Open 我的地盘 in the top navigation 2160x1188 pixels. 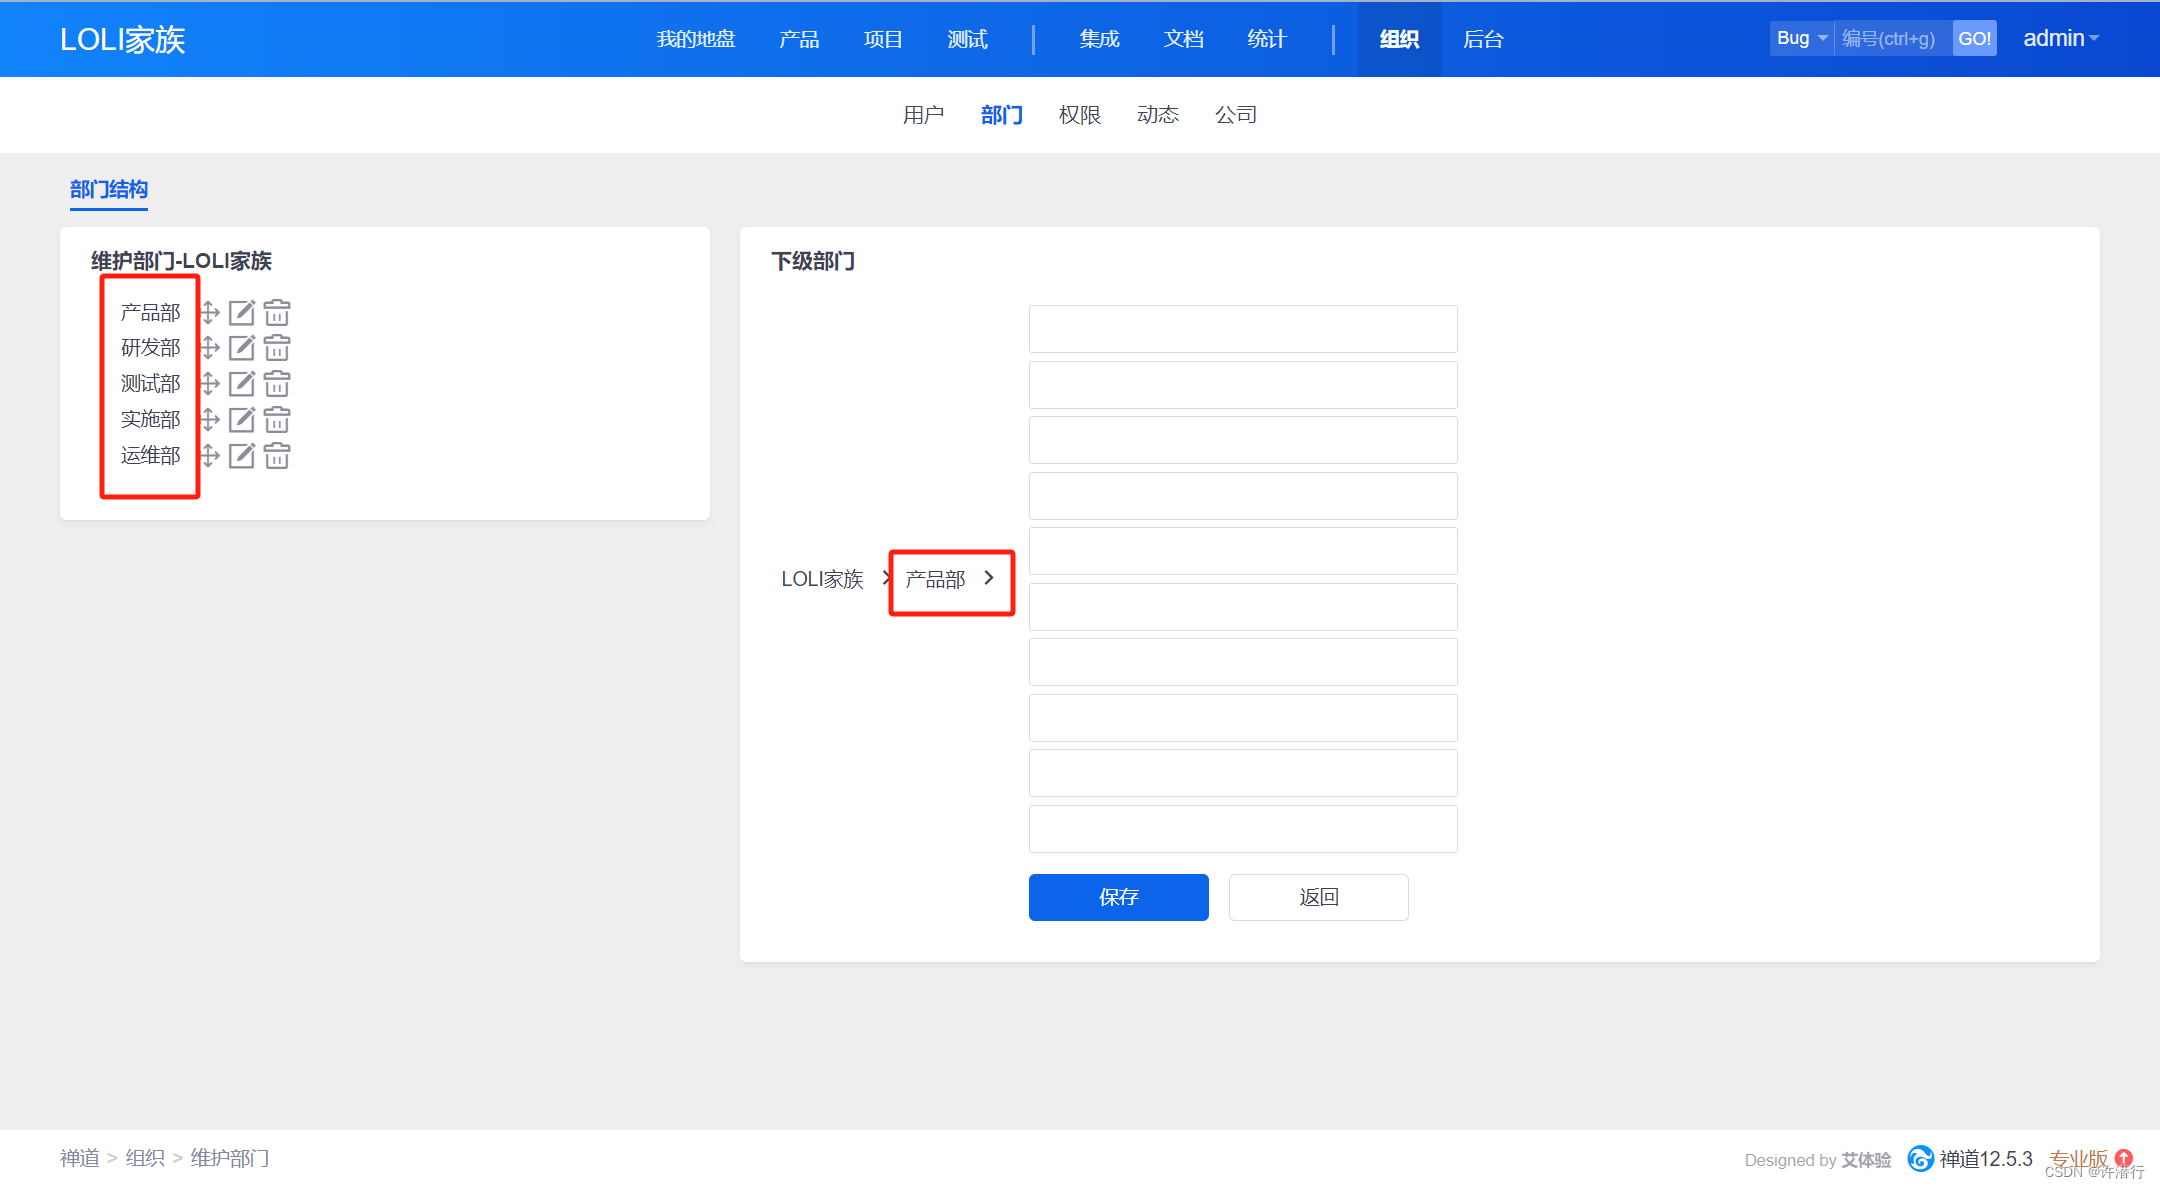click(x=696, y=39)
